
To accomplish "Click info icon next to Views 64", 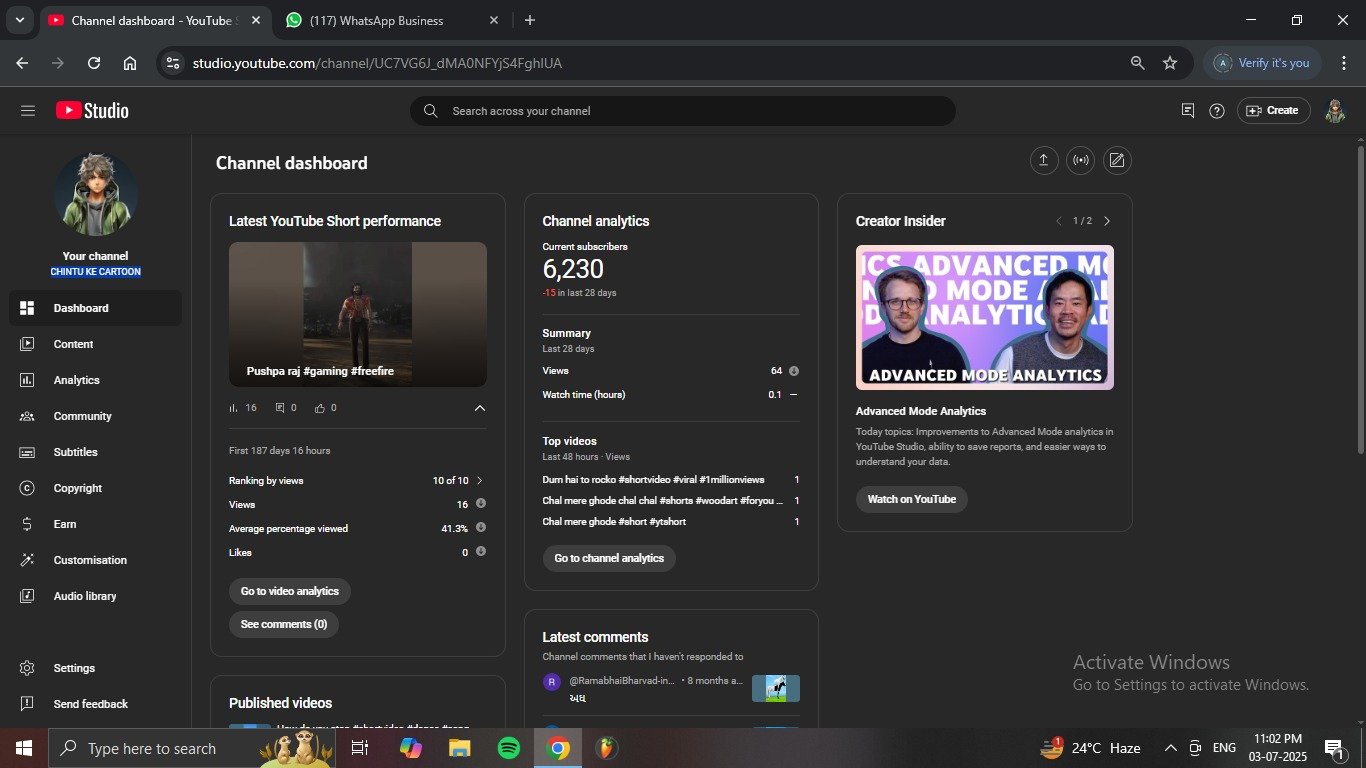I will tap(794, 371).
